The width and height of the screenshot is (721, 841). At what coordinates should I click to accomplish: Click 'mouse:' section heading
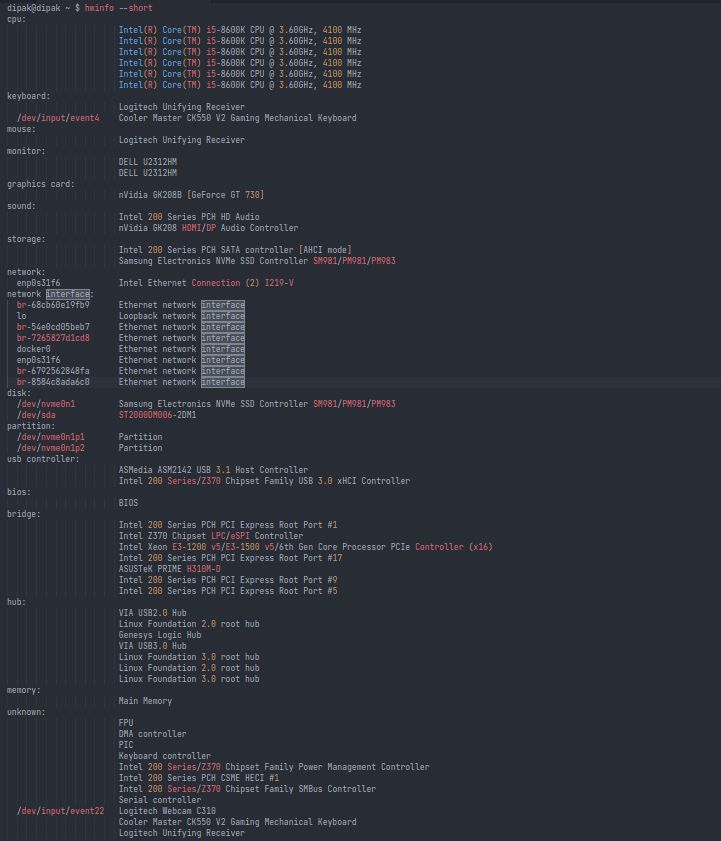21,129
